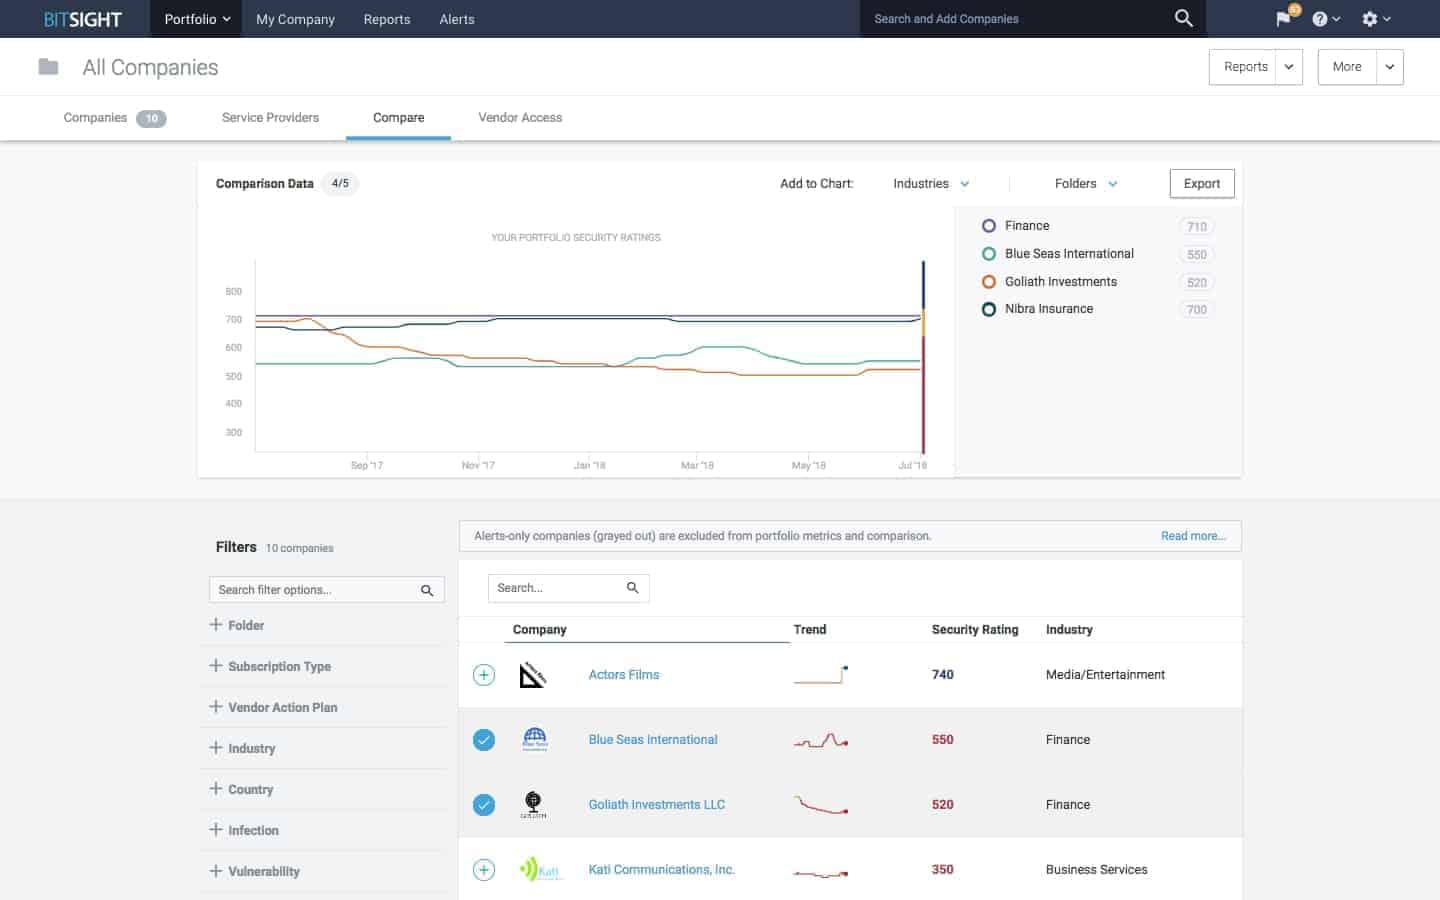The width and height of the screenshot is (1440, 900).
Task: Open the Reports button dropdown arrow
Action: (x=1289, y=67)
